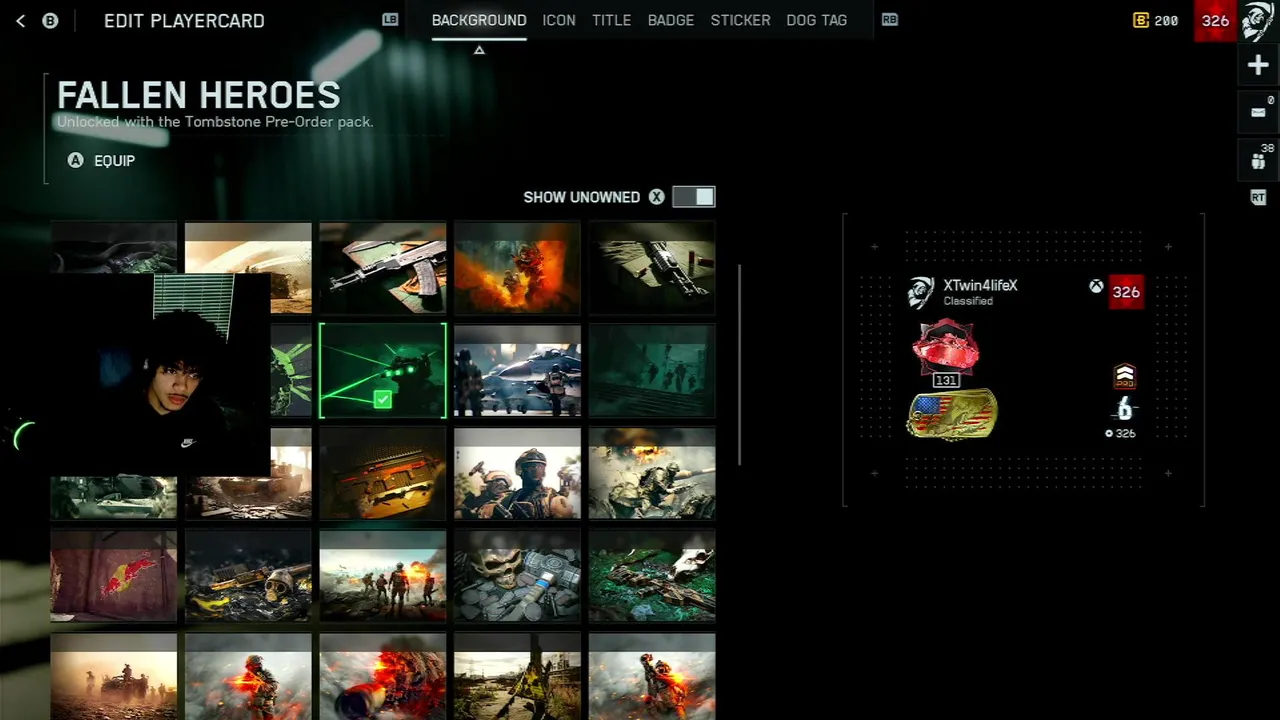Select the overgrown road with yellow sign background
The image size is (1280, 720).
(517, 677)
